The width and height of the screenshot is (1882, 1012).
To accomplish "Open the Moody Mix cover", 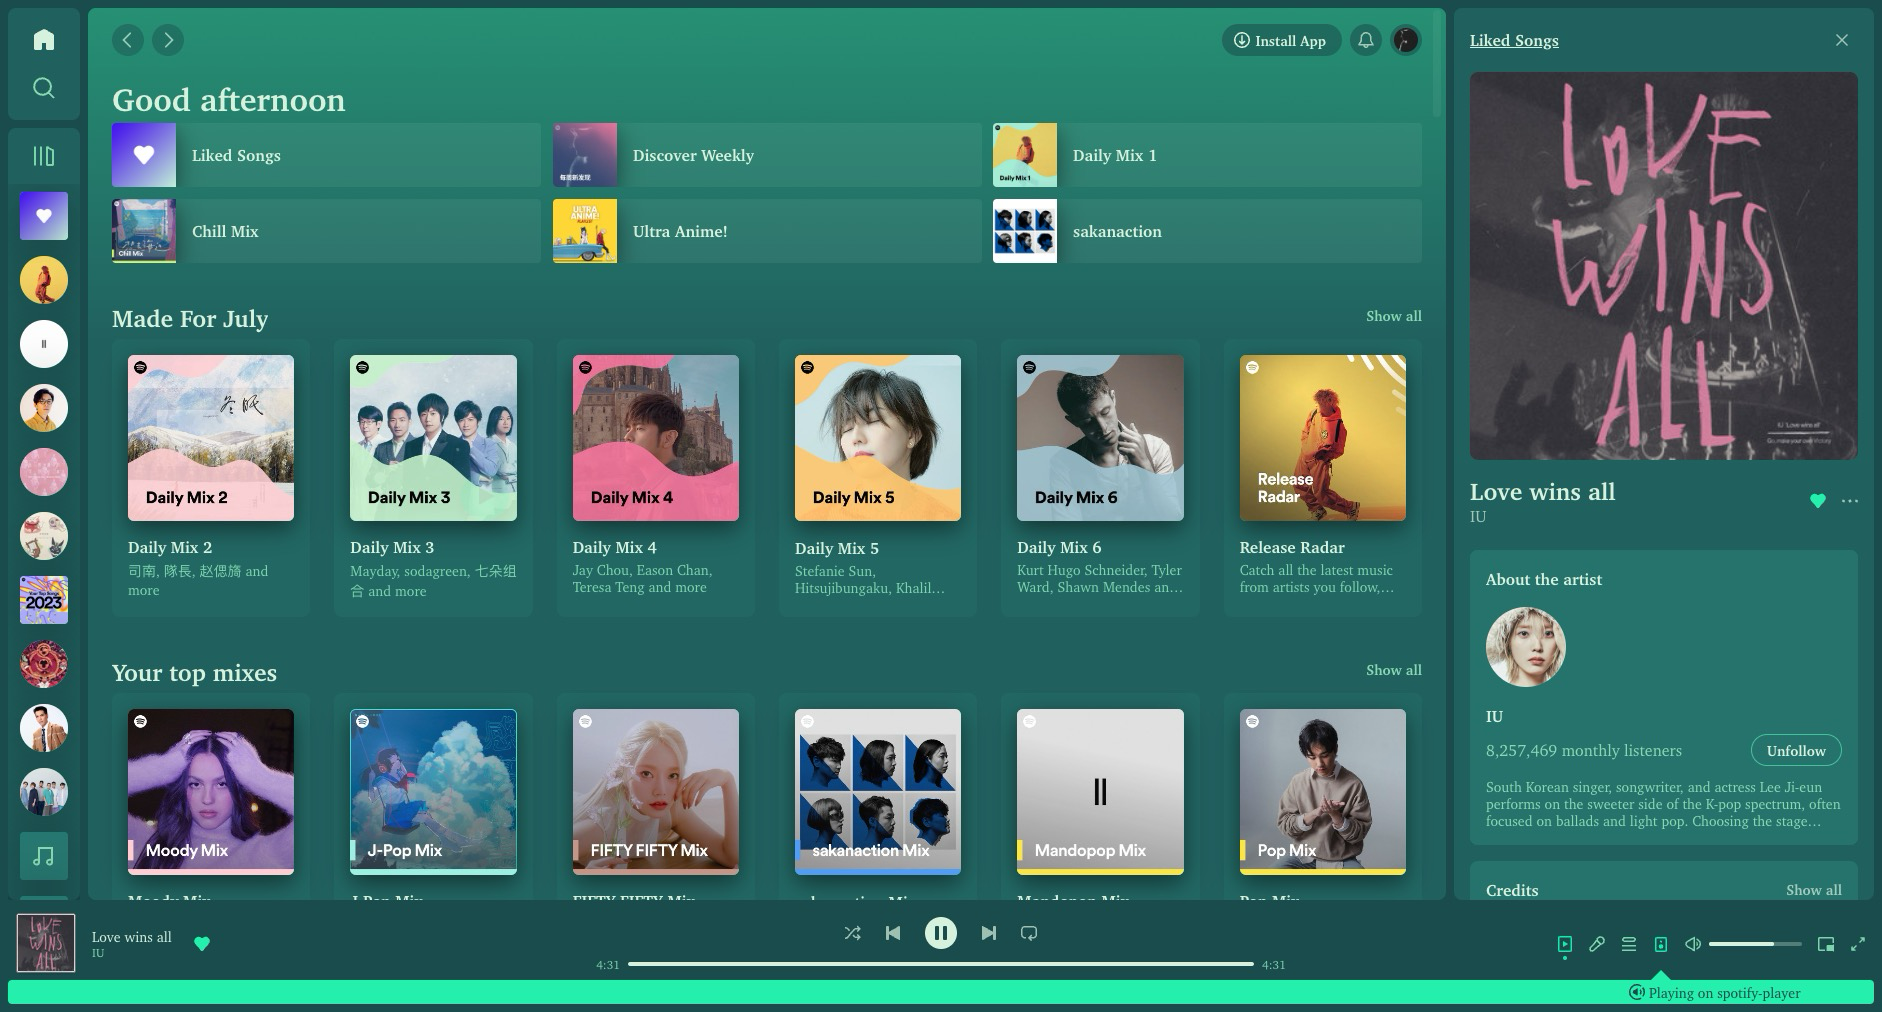I will (x=211, y=792).
